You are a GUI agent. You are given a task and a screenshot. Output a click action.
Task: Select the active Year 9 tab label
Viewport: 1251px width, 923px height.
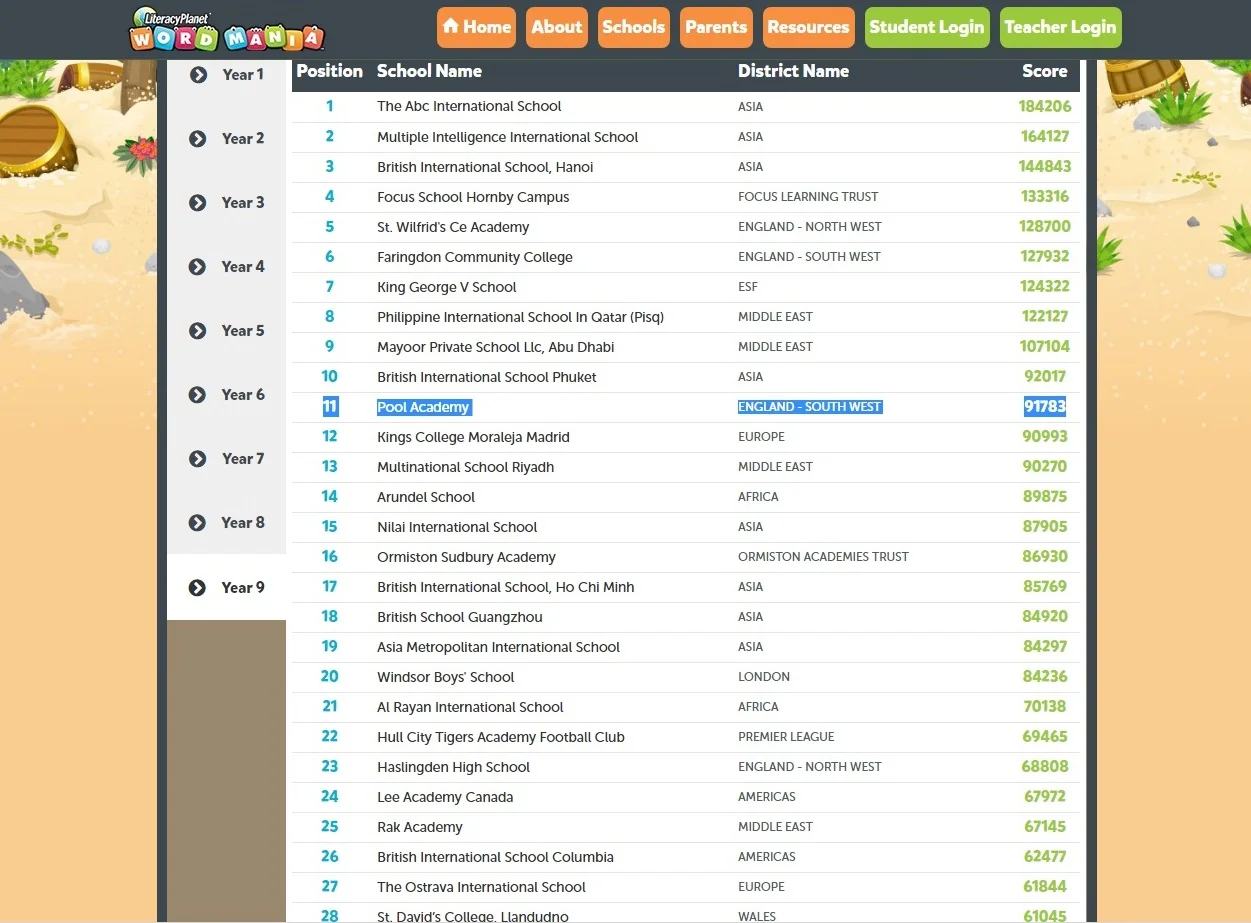(243, 587)
